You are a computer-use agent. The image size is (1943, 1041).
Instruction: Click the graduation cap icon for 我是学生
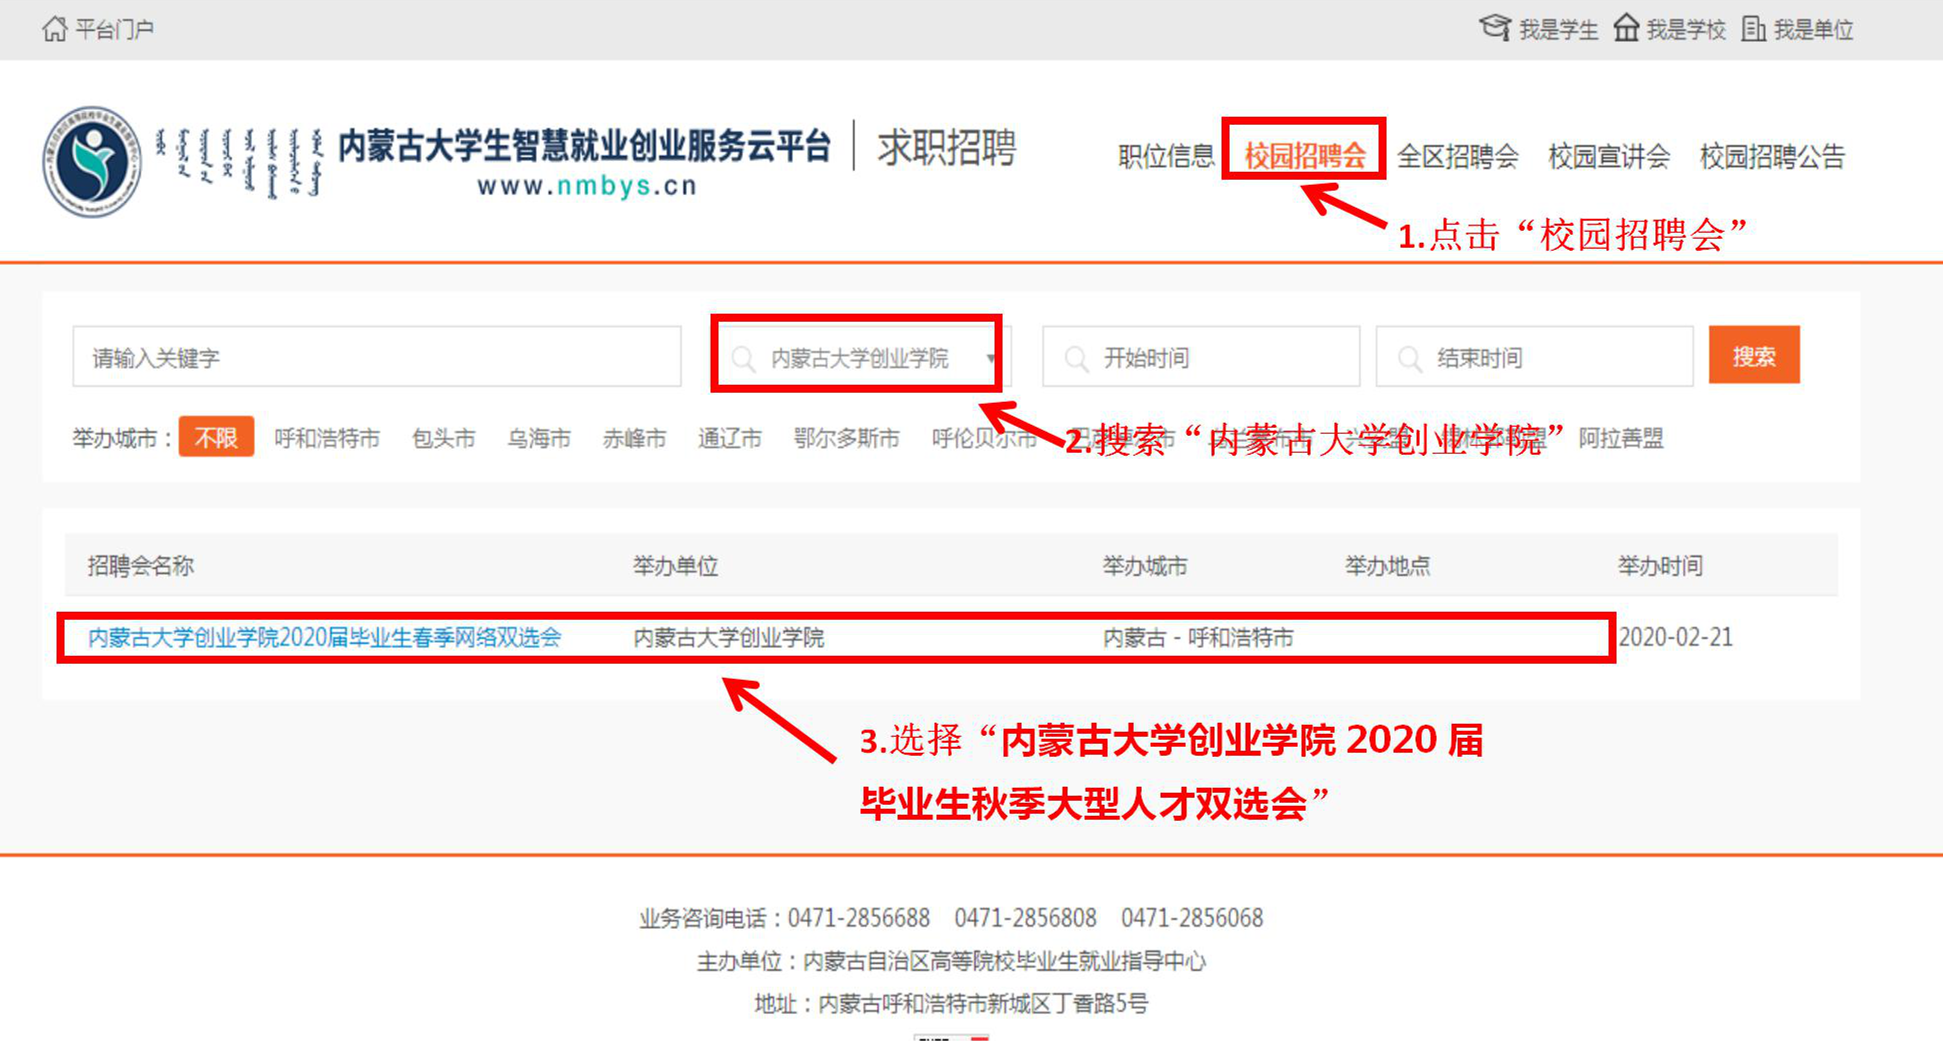click(x=1494, y=29)
